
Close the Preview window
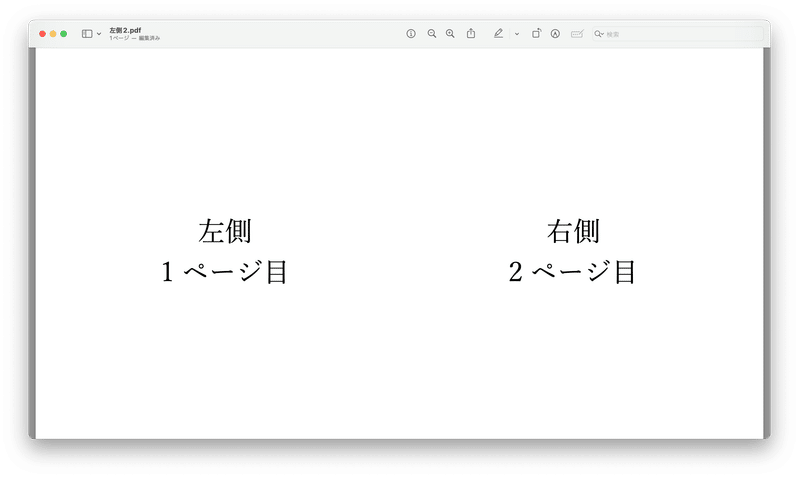tap(42, 34)
